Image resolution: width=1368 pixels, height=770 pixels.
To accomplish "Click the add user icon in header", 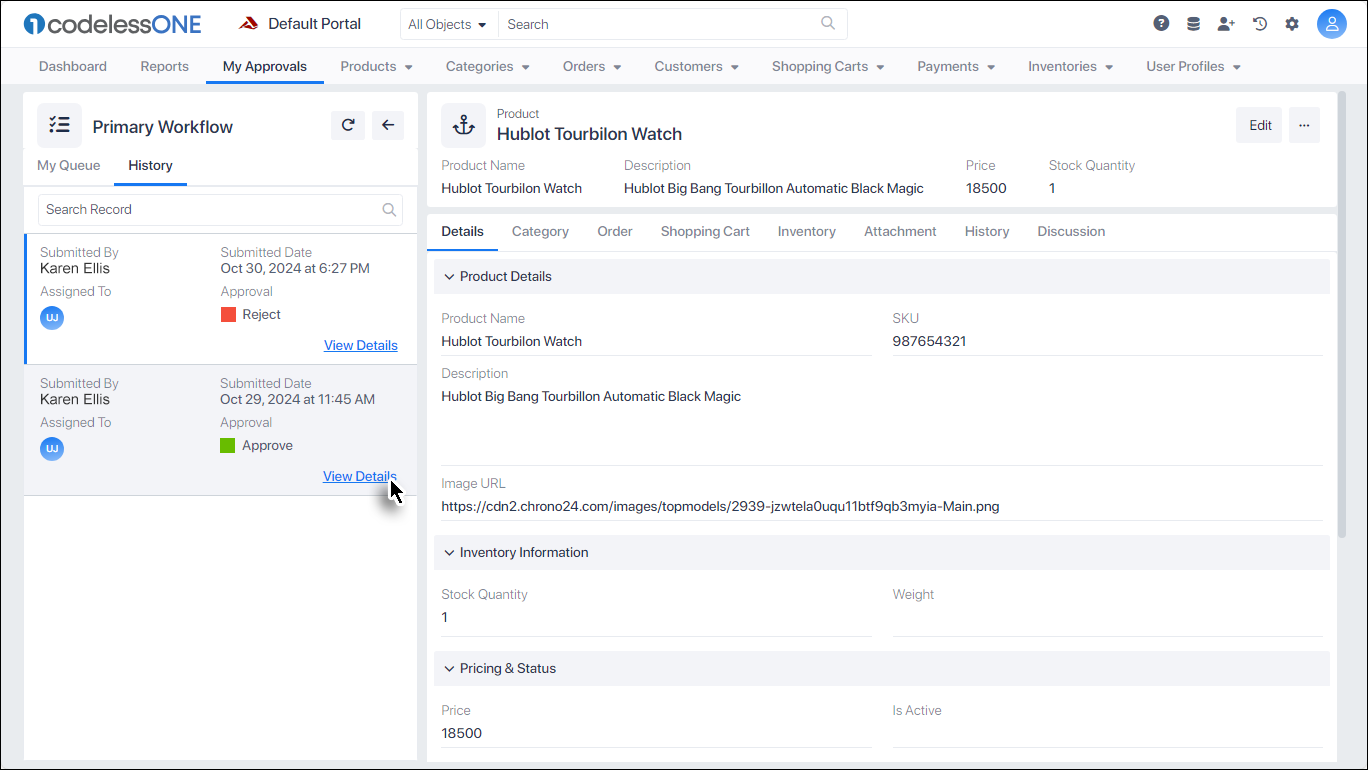I will 1226,24.
